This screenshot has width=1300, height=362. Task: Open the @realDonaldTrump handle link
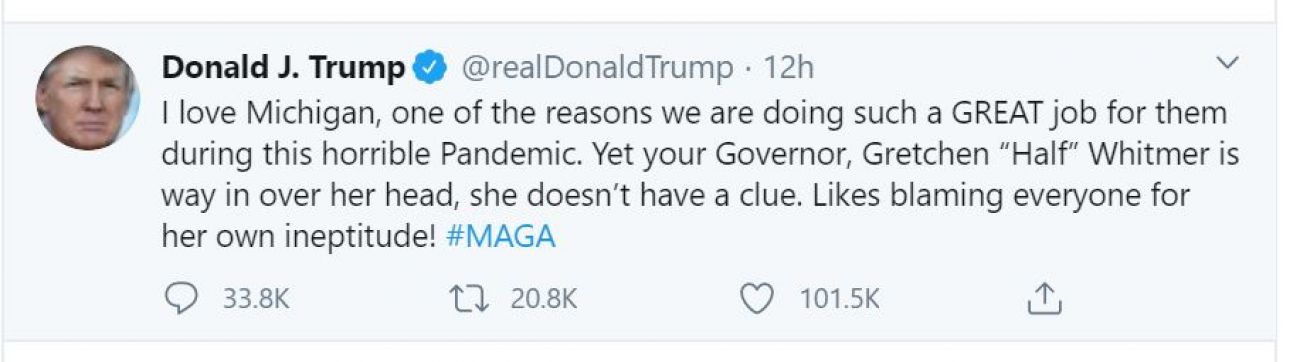[x=595, y=68]
